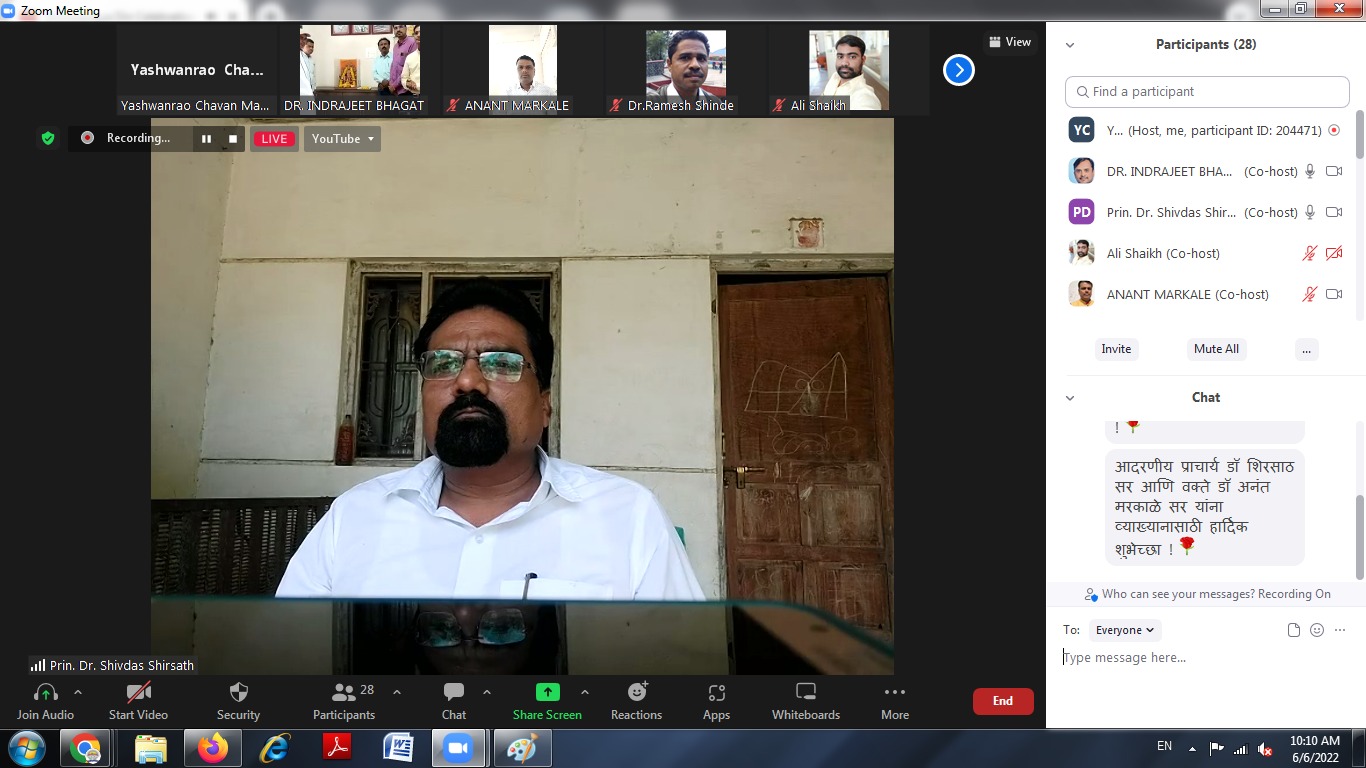Toggle Ali Shaikh's crossed-out camera icon
The width and height of the screenshot is (1366, 768).
coord(1334,254)
